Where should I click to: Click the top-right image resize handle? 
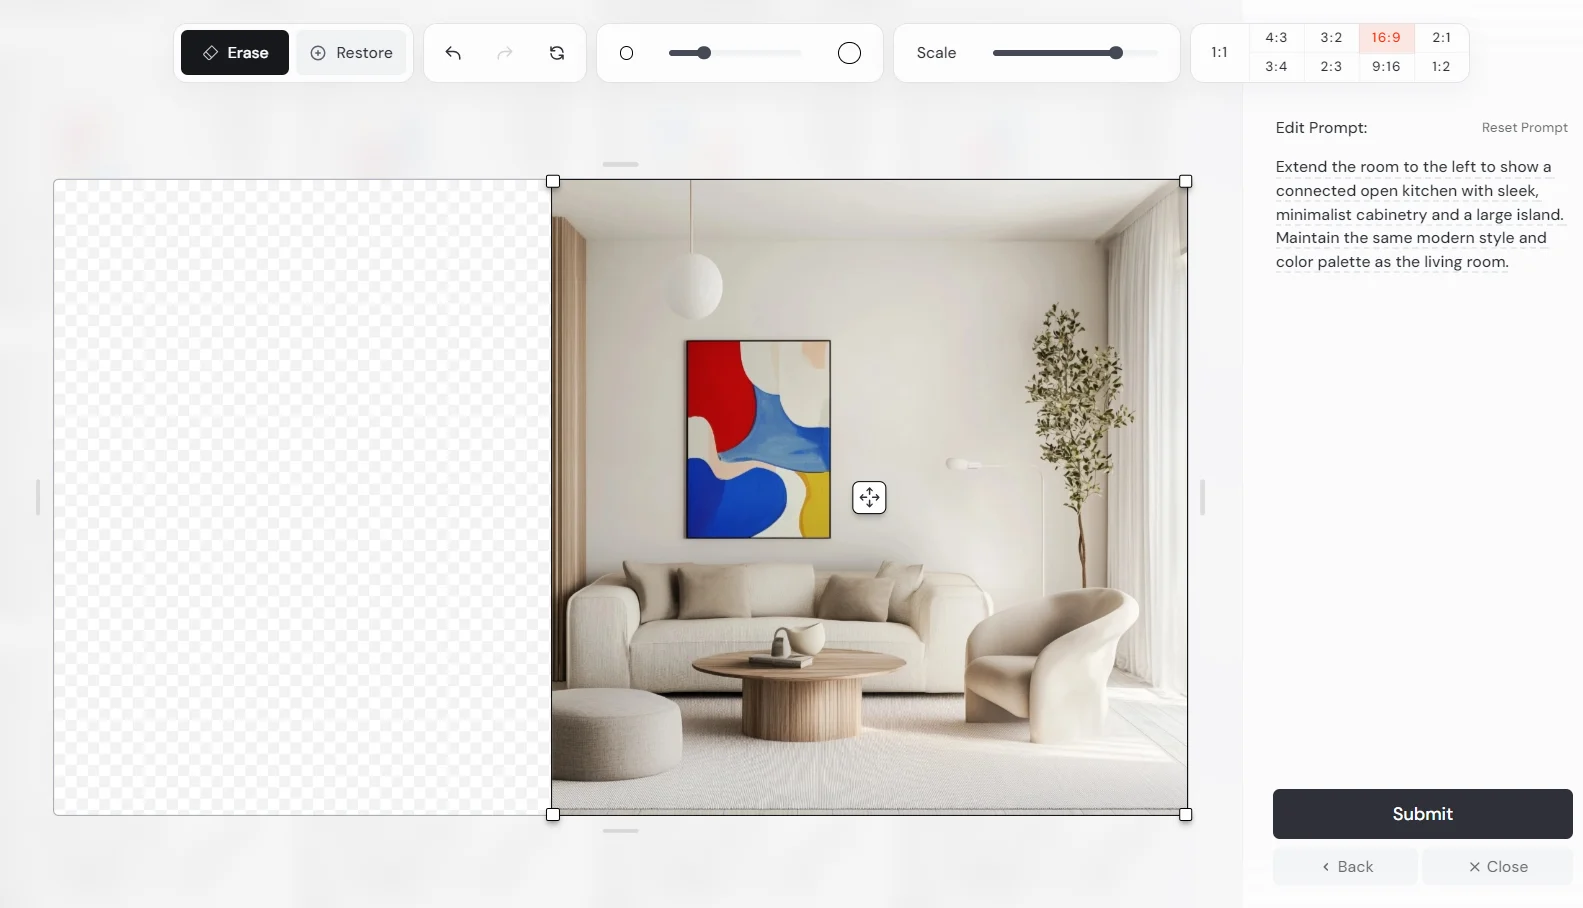tap(1186, 182)
